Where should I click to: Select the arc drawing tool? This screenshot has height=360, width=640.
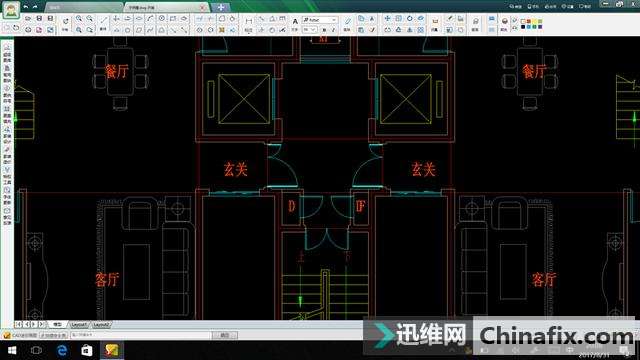150,18
